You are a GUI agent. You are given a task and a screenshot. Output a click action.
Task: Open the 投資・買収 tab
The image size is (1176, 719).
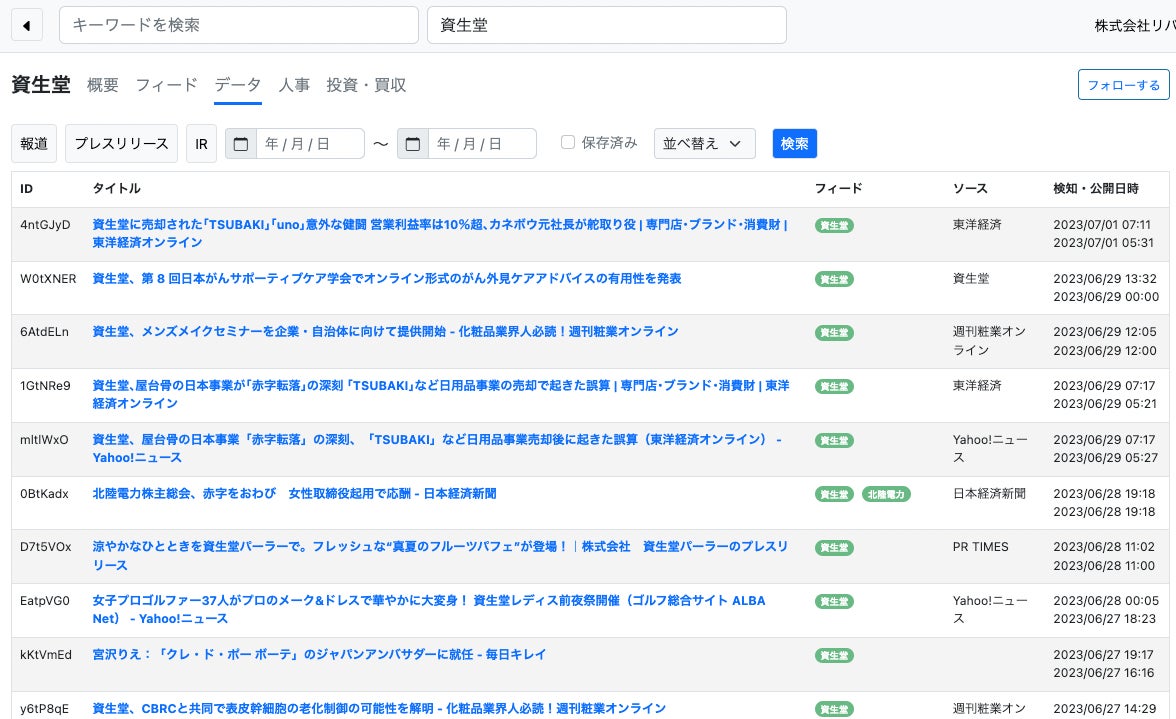(x=366, y=85)
